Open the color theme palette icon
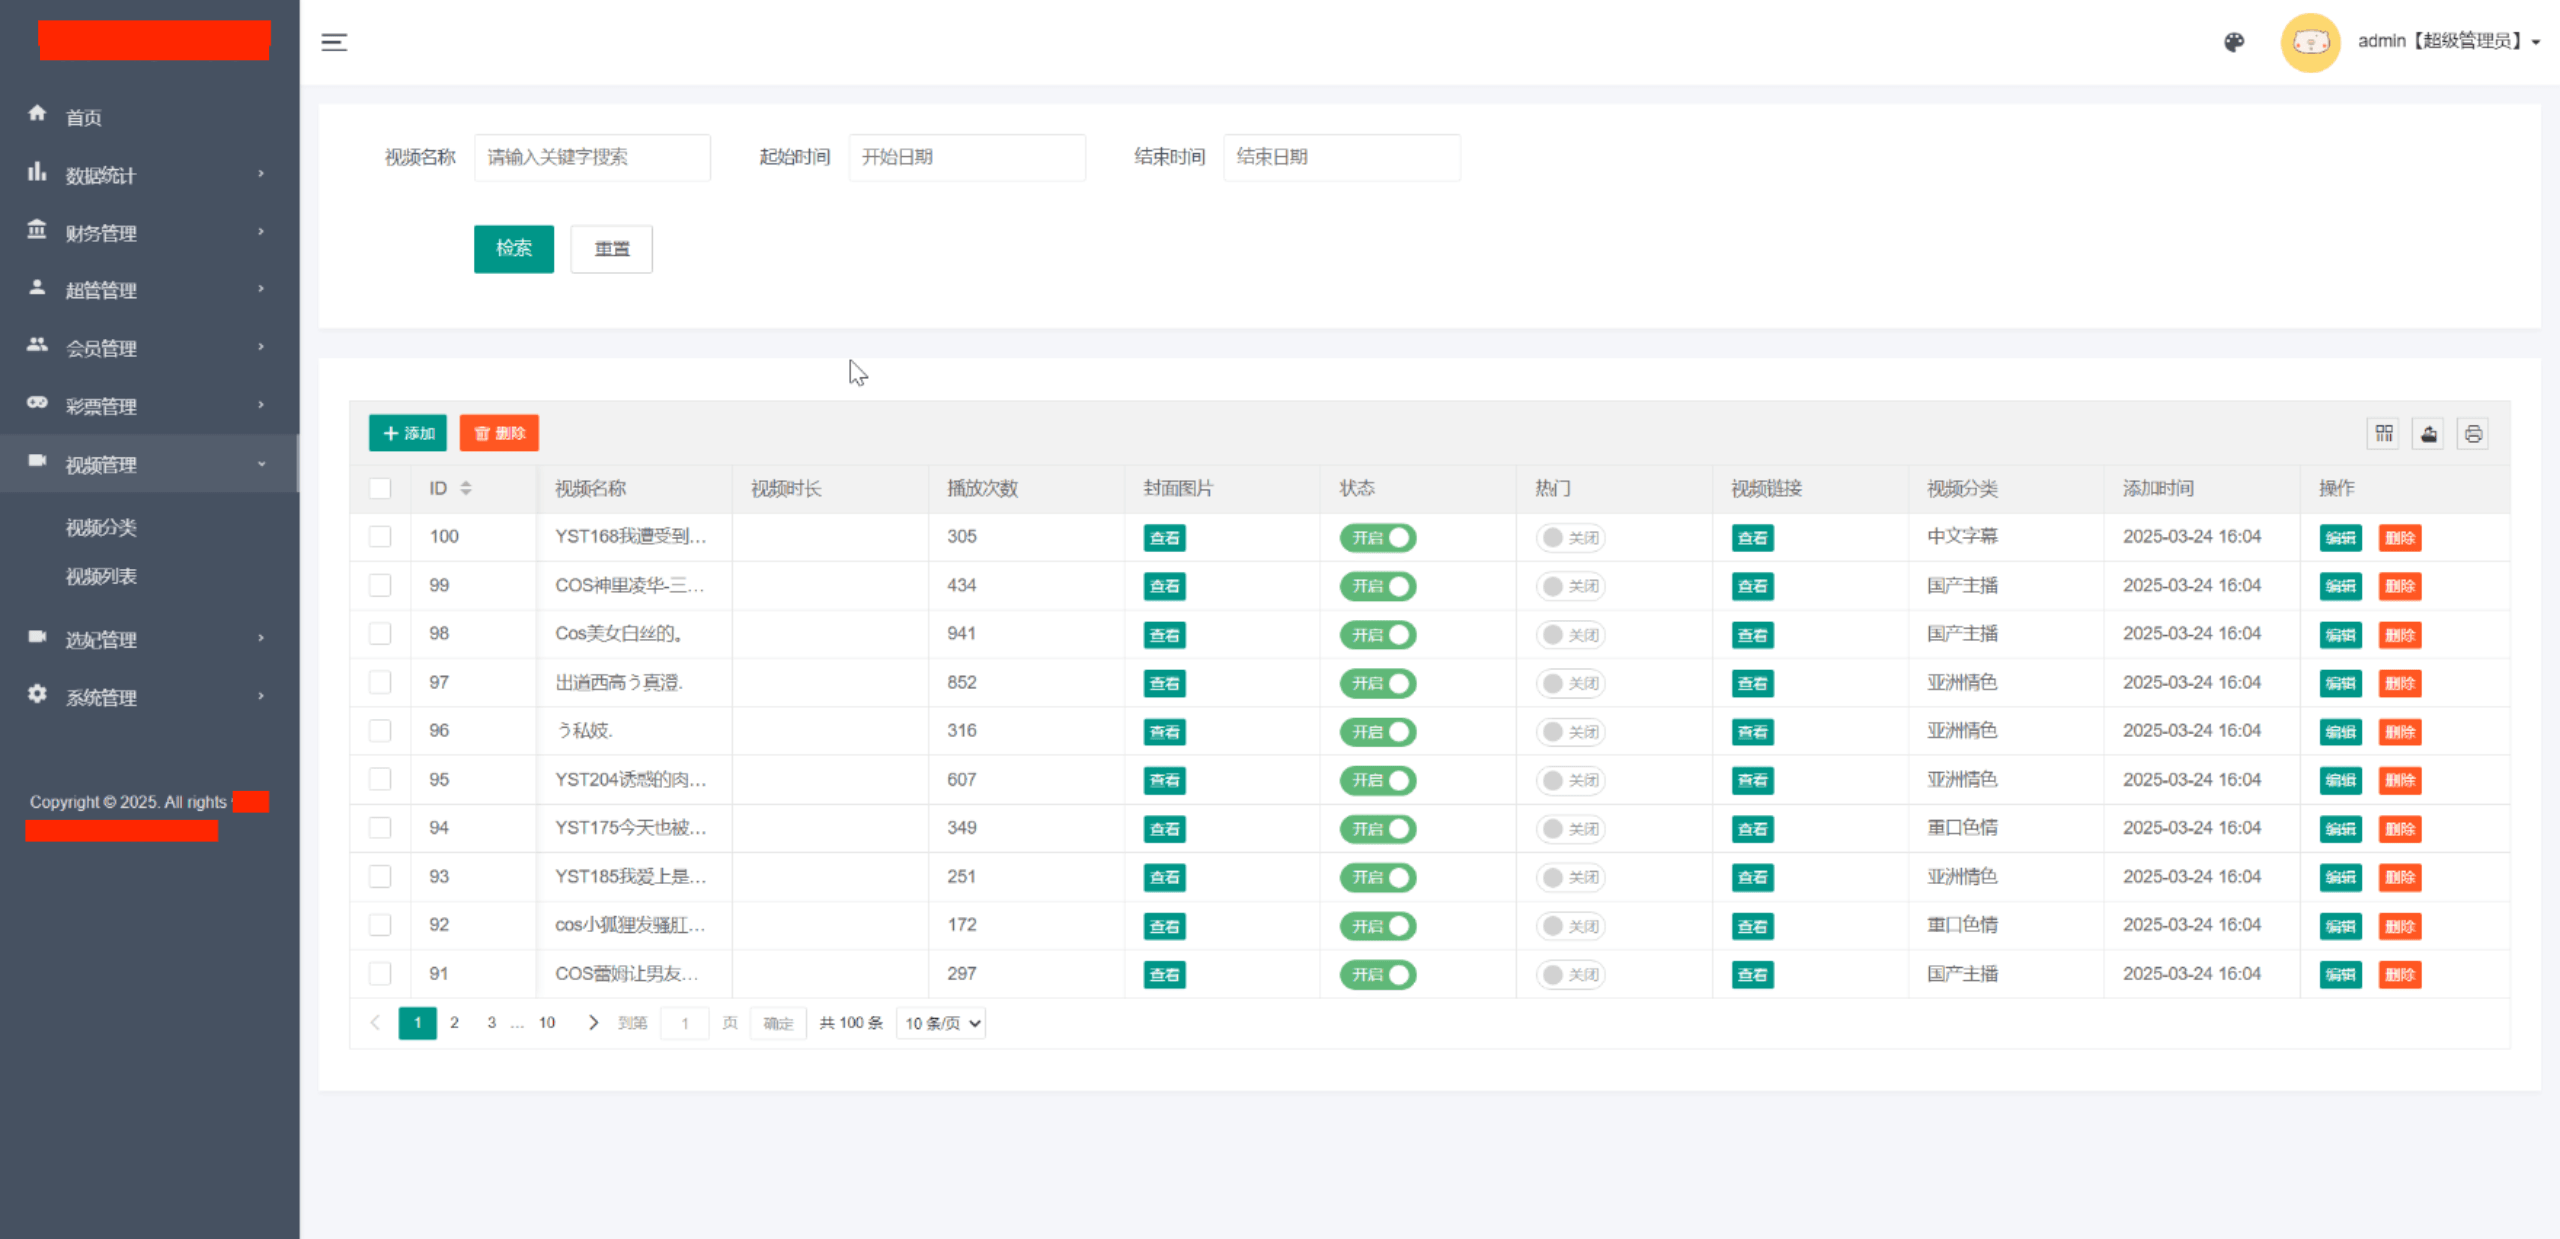Screen dimensions: 2560x1239 pos(2234,42)
